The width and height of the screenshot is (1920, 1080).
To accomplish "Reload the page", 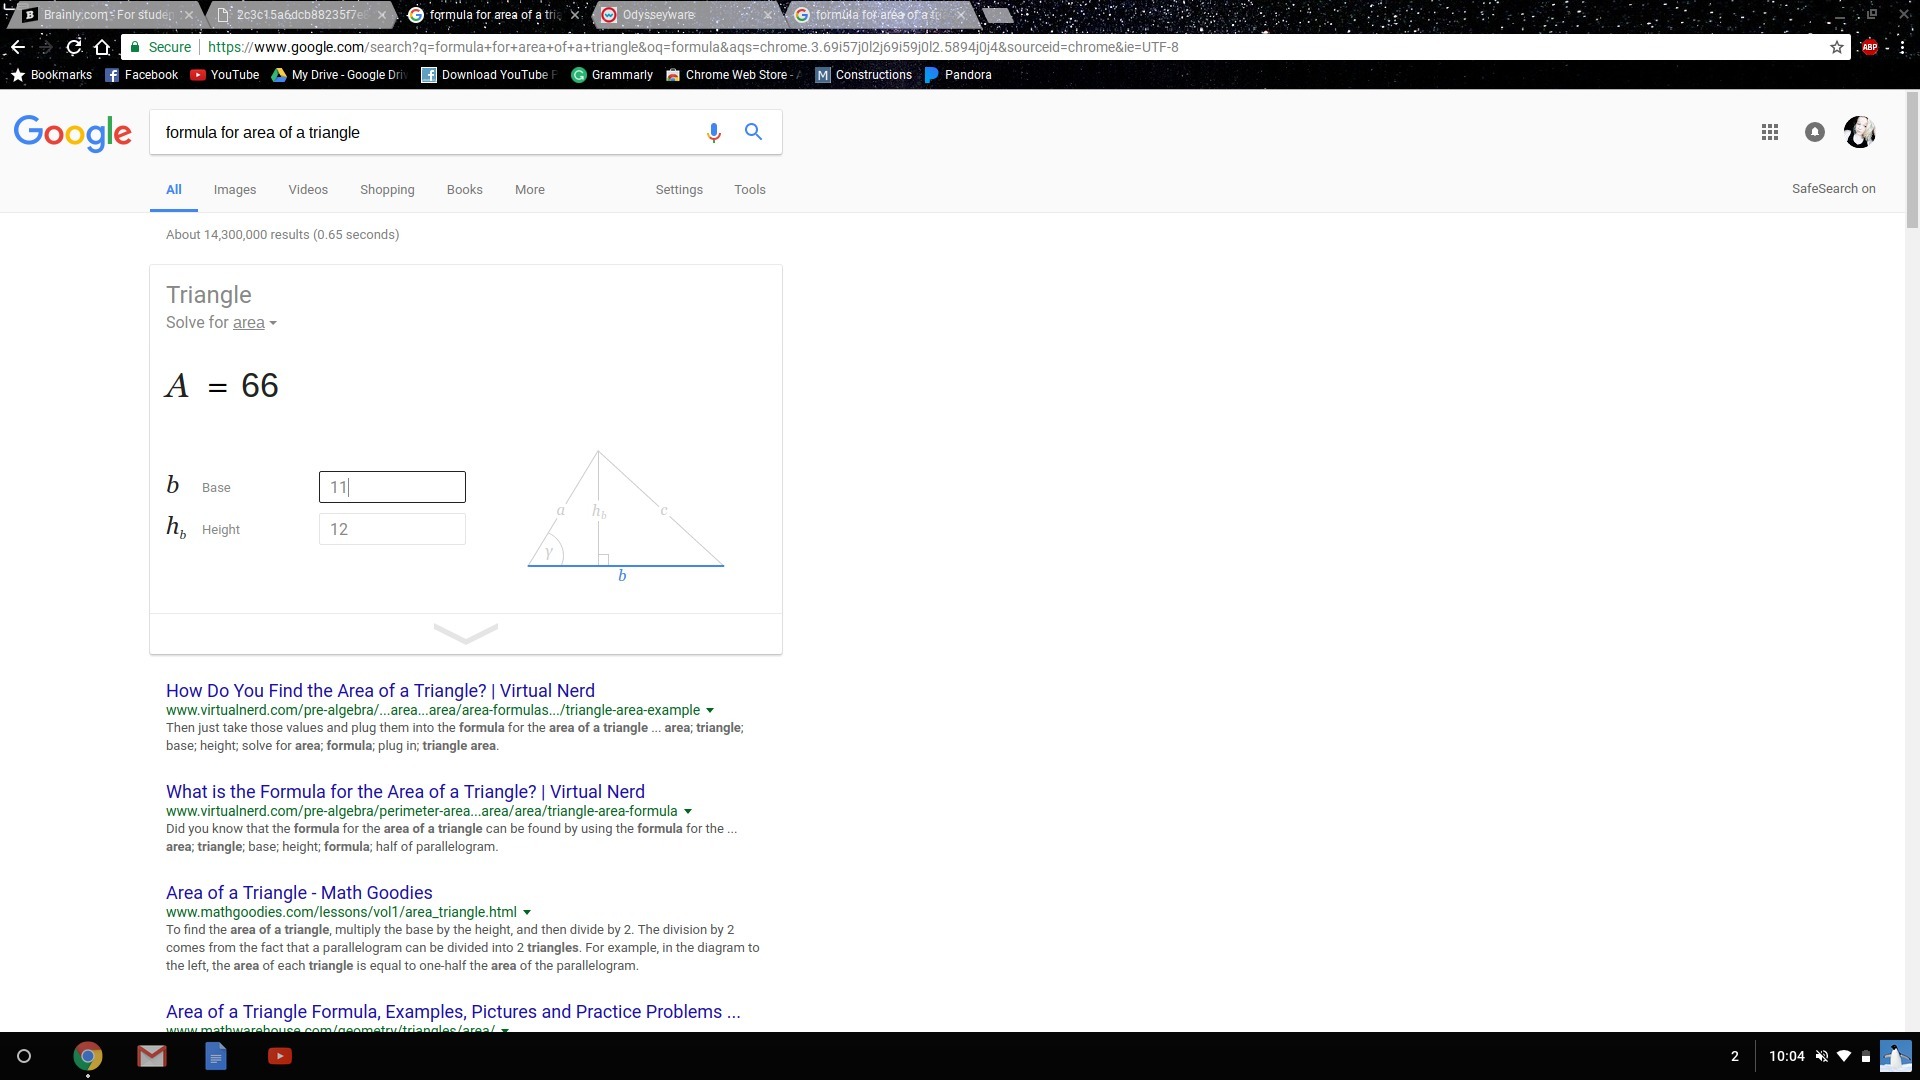I will pyautogui.click(x=74, y=47).
